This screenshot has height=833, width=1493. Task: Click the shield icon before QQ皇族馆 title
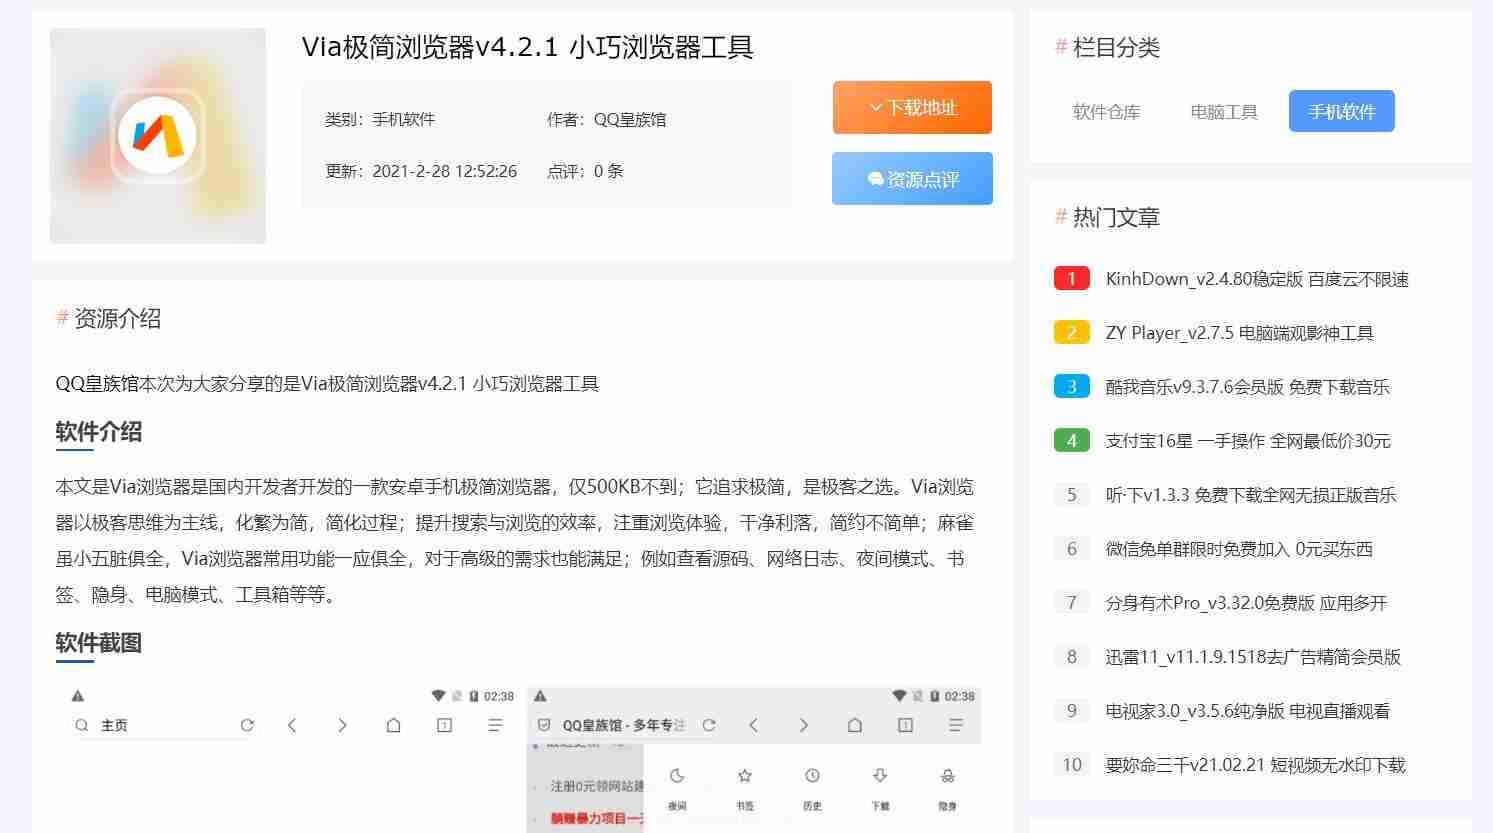[544, 725]
